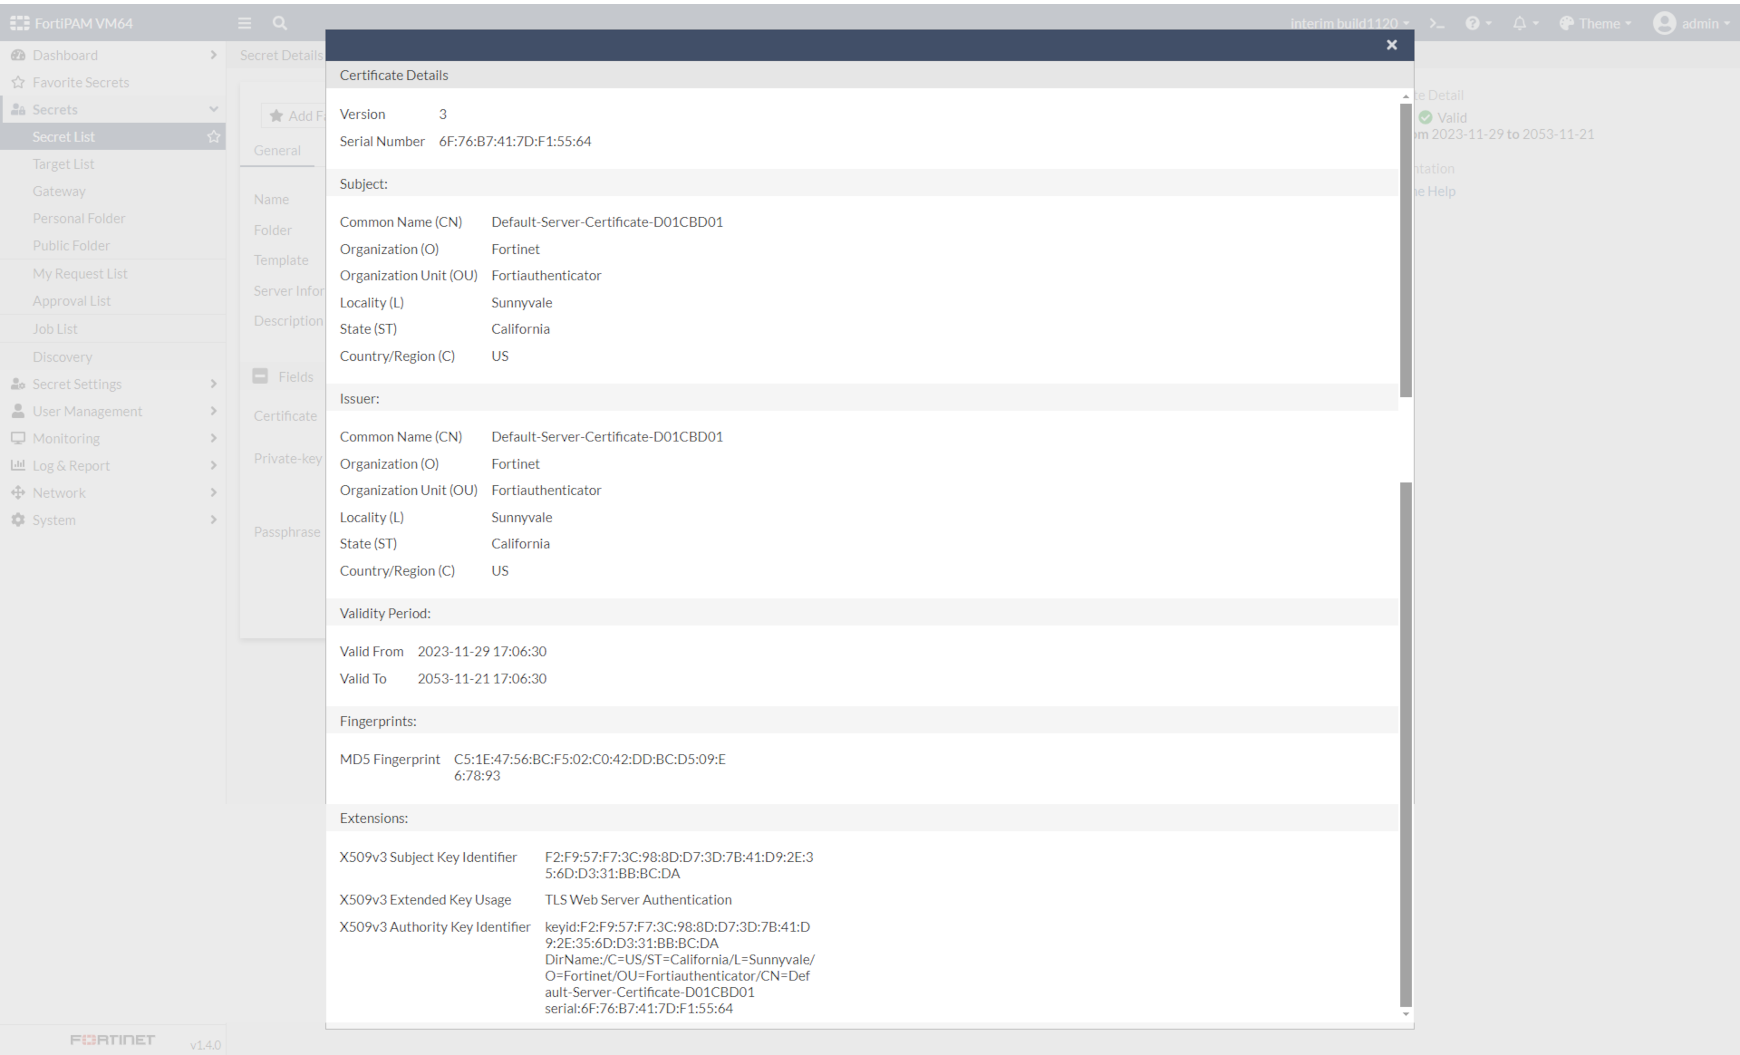Click the Valid From 2023-11-29 value
1740x1055 pixels.
point(482,651)
